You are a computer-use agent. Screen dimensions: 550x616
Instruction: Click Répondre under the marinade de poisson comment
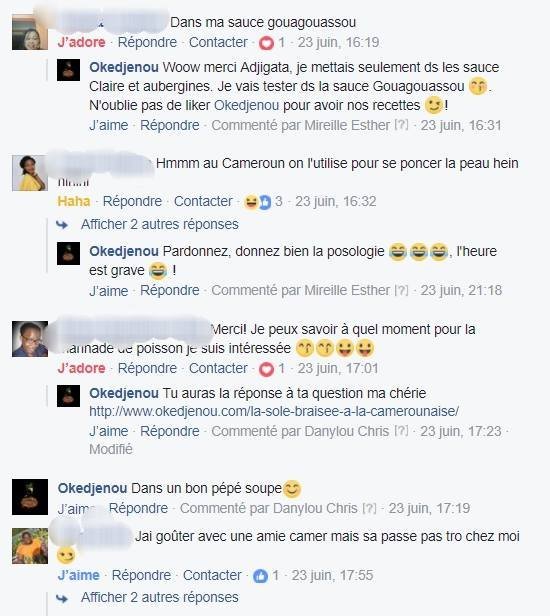[147, 368]
